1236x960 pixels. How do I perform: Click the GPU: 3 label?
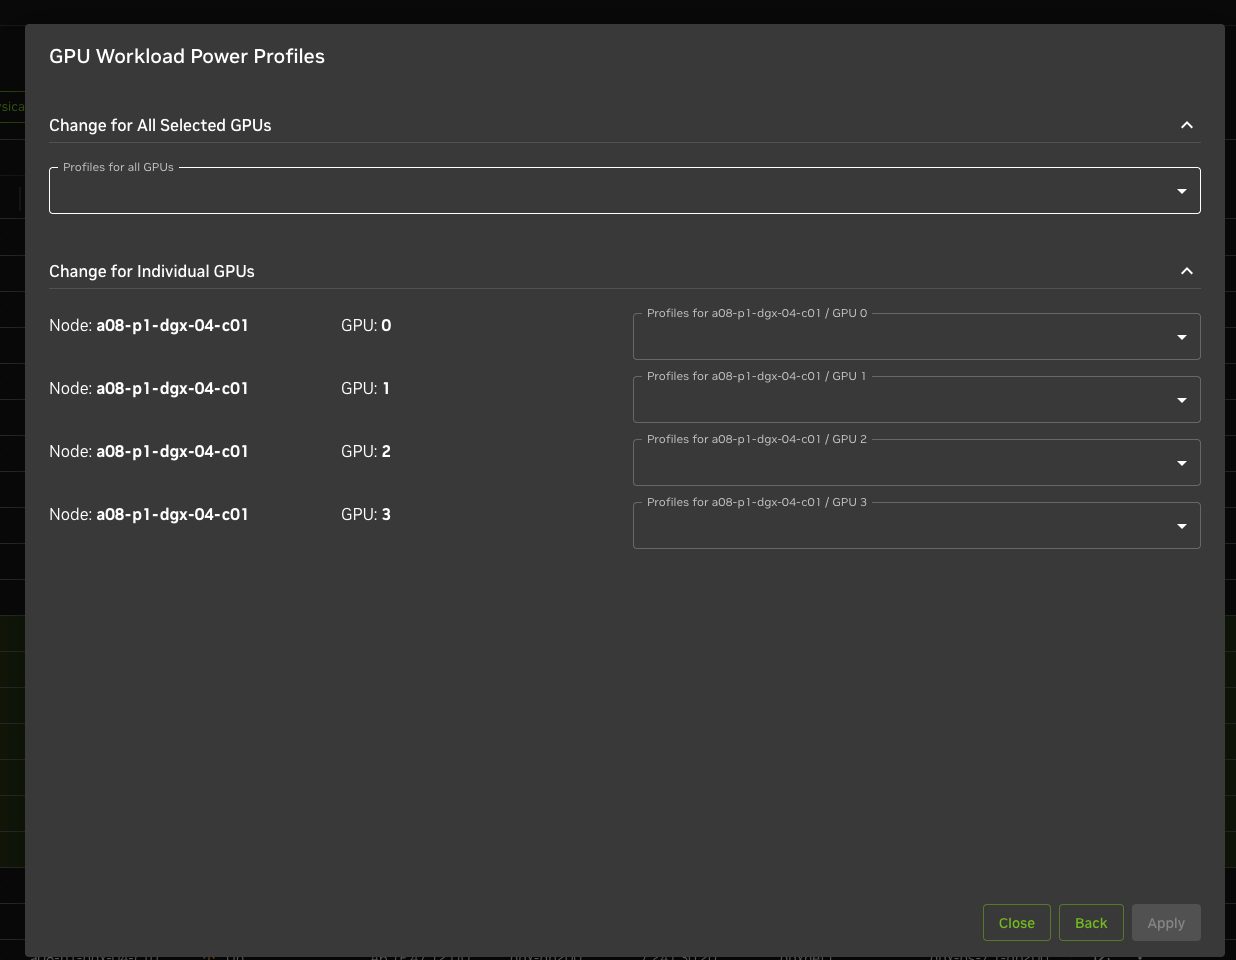pos(366,514)
